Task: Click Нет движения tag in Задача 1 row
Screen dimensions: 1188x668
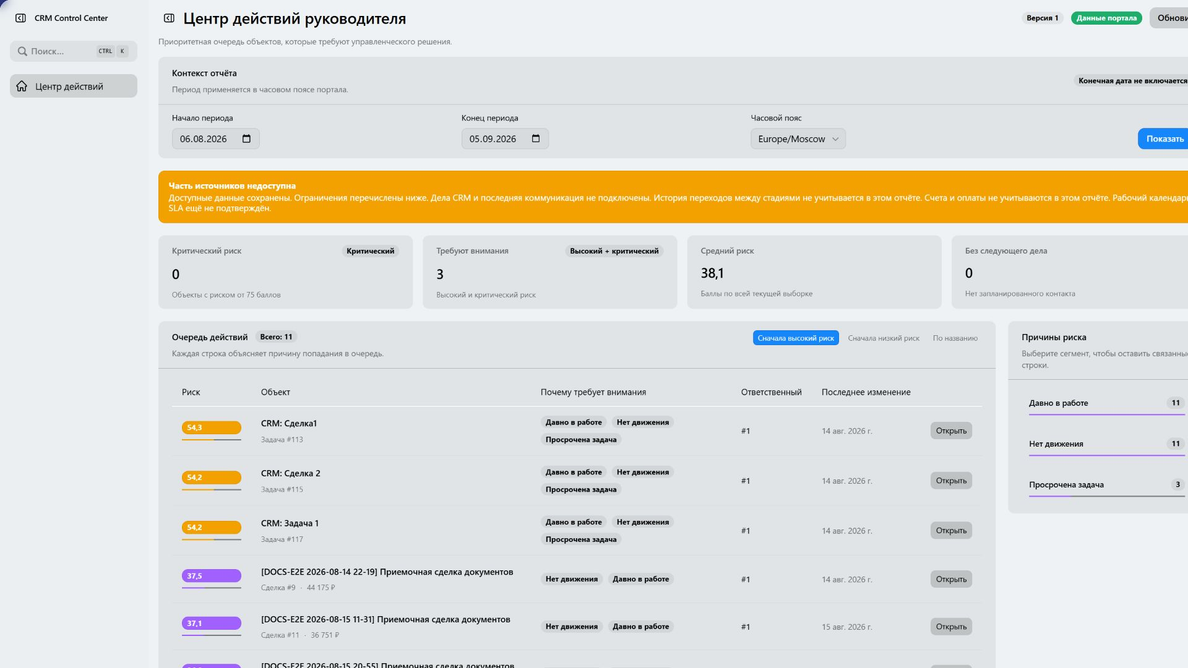Action: (x=642, y=523)
